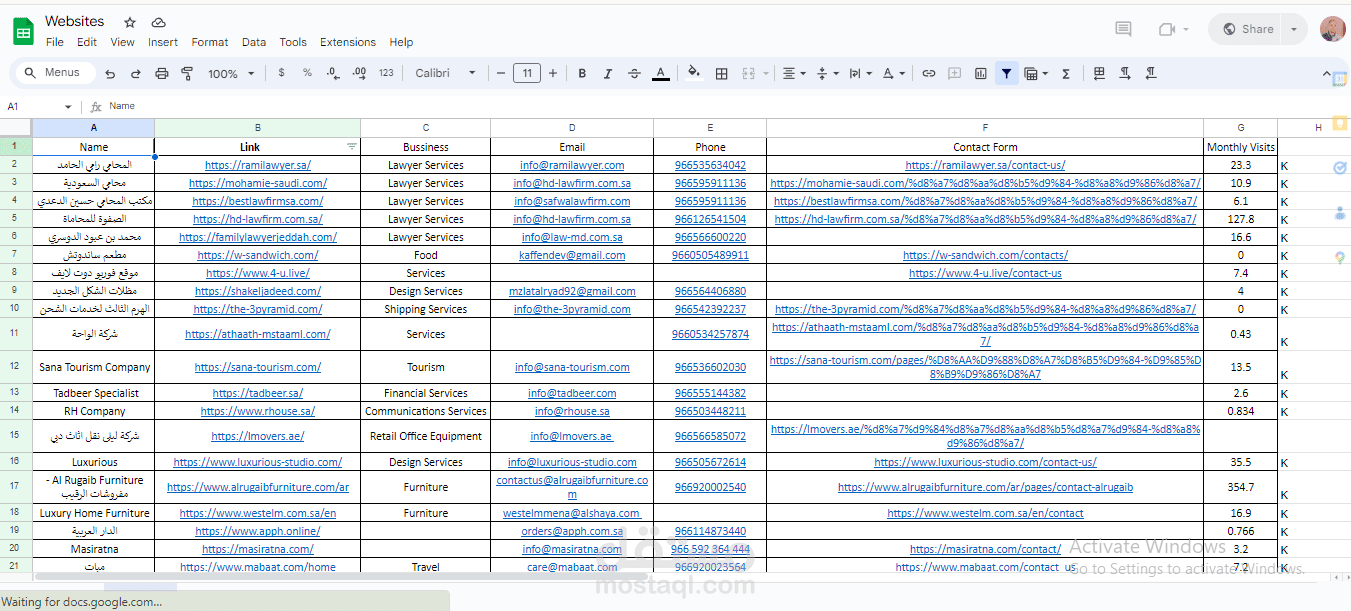This screenshot has height=611, width=1351.
Task: Open text wrapping dropdown
Action: click(x=859, y=73)
